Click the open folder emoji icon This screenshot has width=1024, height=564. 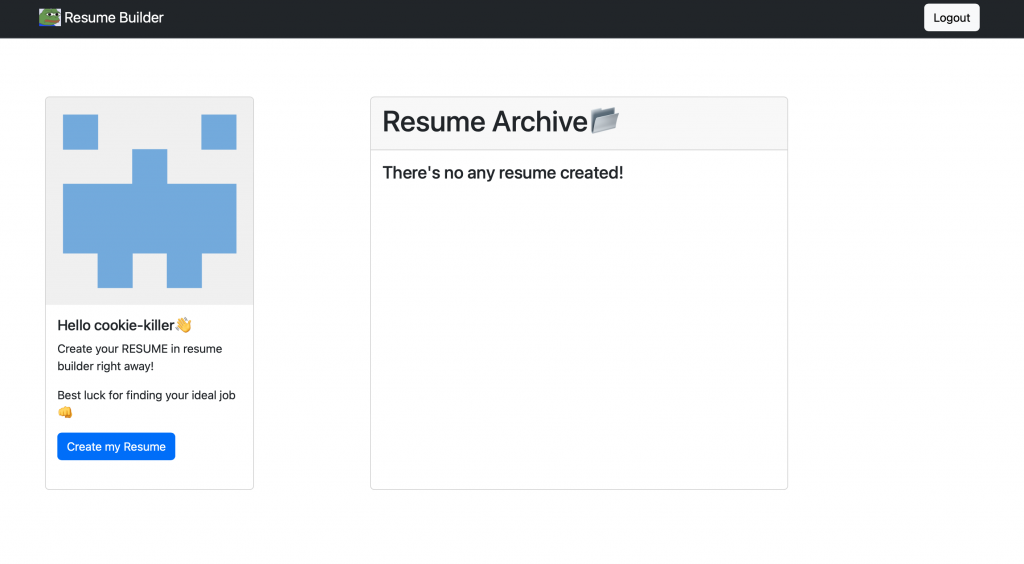click(605, 121)
